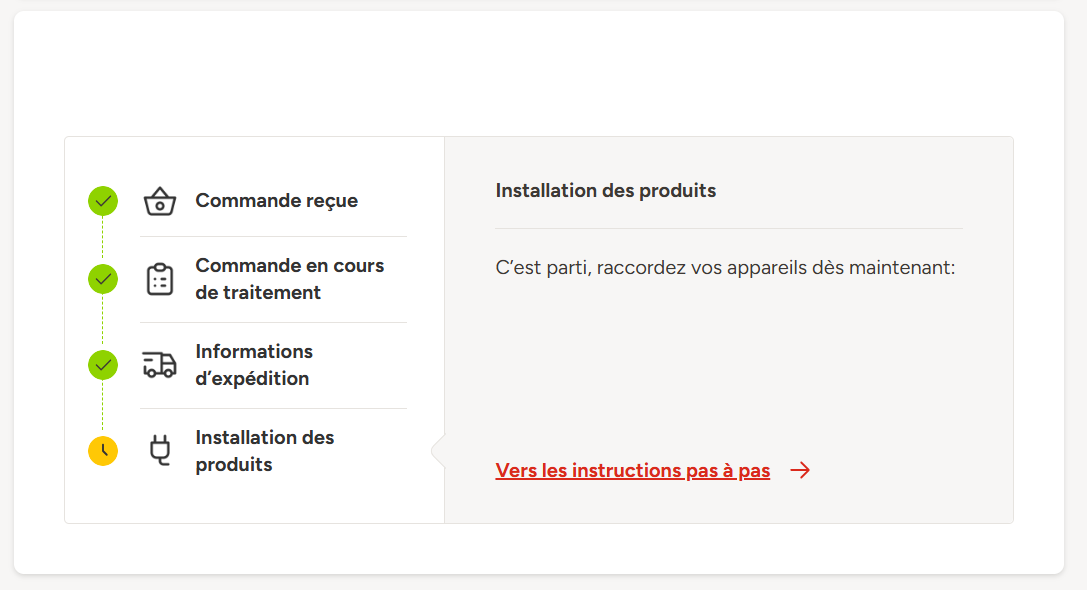Click the shopping basket icon

coord(160,201)
